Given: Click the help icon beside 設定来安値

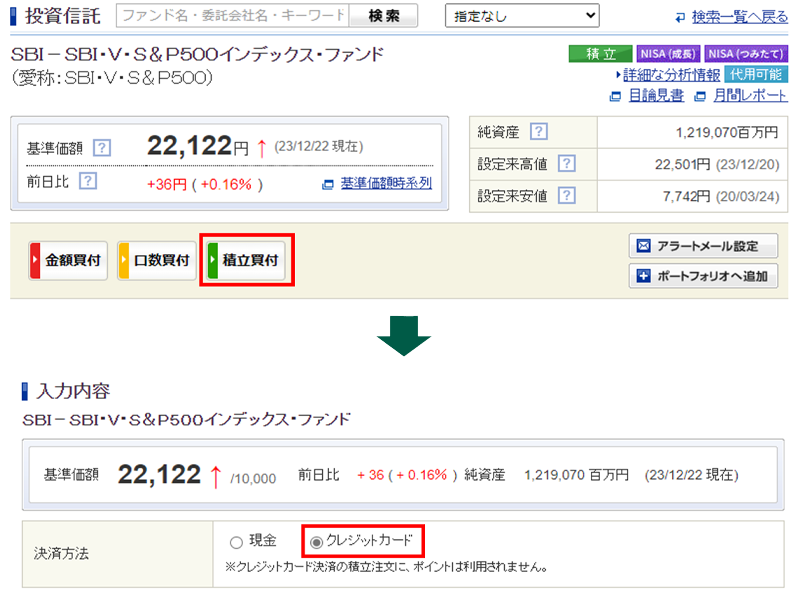Looking at the screenshot, I should pos(566,195).
